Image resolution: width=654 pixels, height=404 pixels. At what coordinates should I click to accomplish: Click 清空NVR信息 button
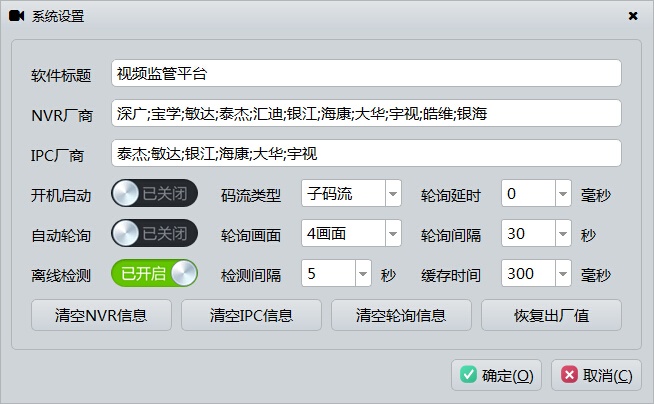pos(101,315)
